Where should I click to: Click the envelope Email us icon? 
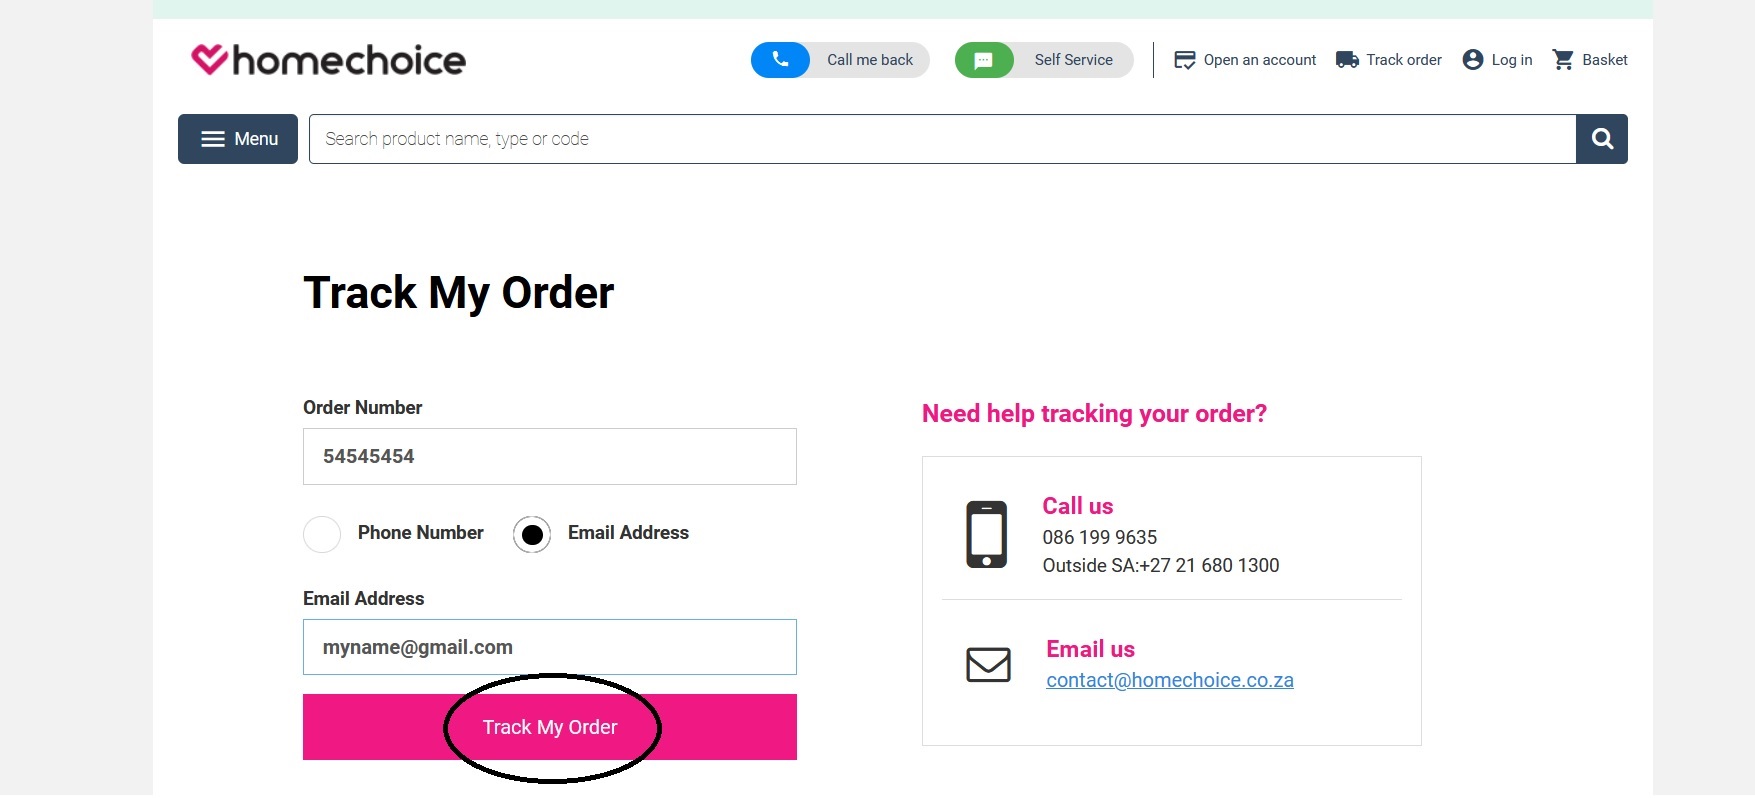988,665
